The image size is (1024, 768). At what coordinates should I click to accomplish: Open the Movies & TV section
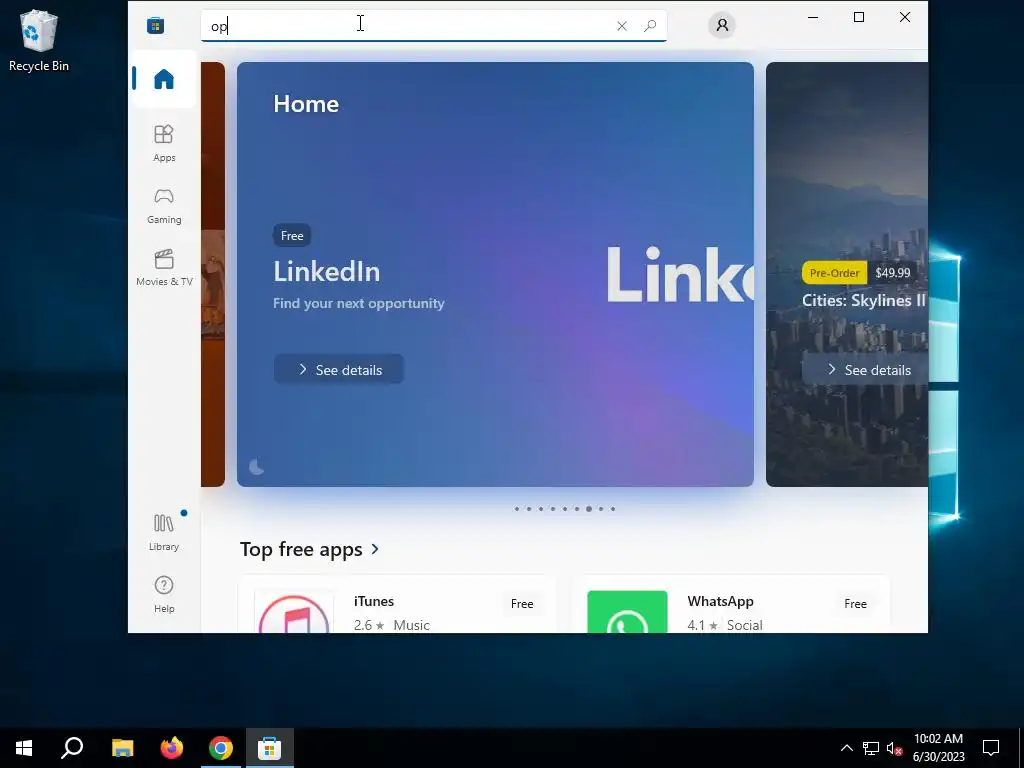(164, 267)
